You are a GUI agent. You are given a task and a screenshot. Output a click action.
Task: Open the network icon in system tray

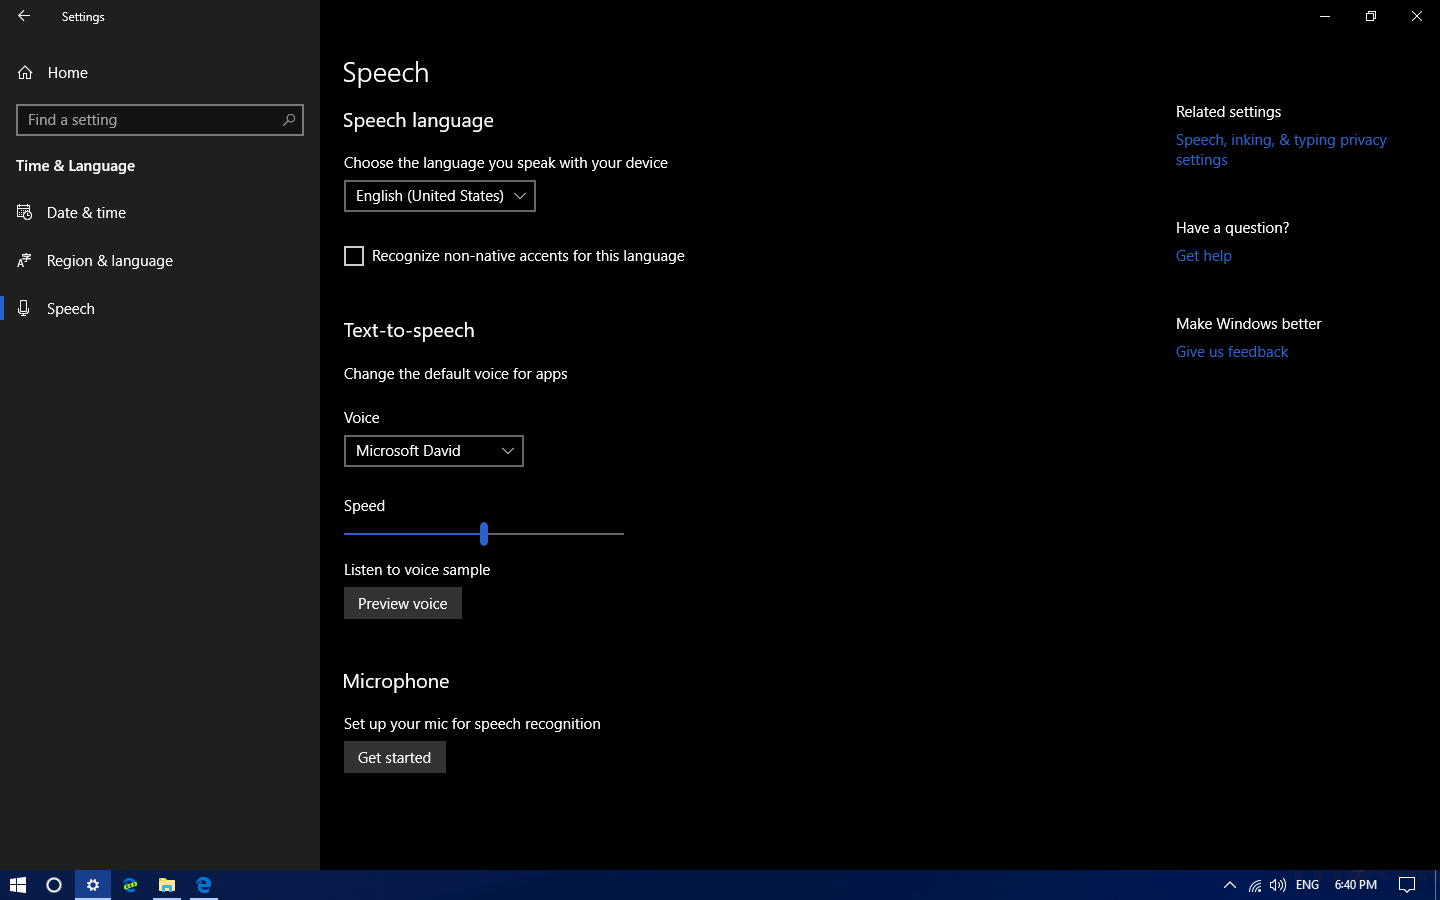point(1254,885)
